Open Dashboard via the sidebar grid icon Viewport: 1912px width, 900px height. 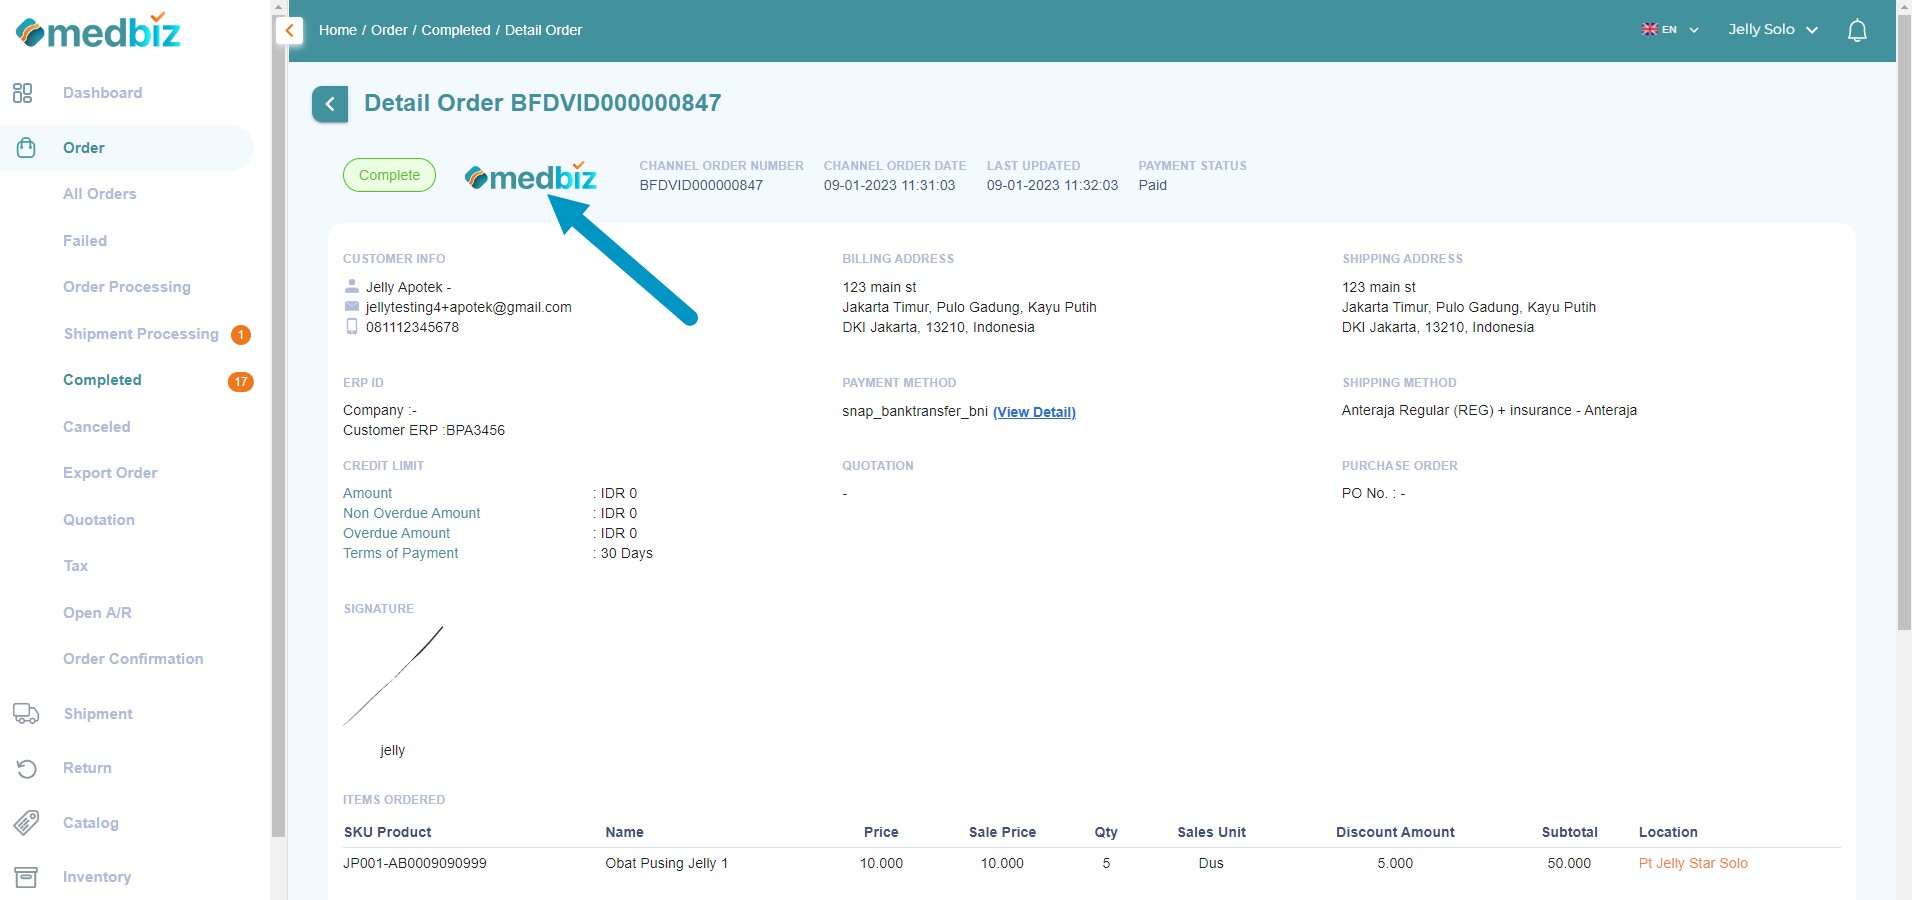pyautogui.click(x=24, y=93)
